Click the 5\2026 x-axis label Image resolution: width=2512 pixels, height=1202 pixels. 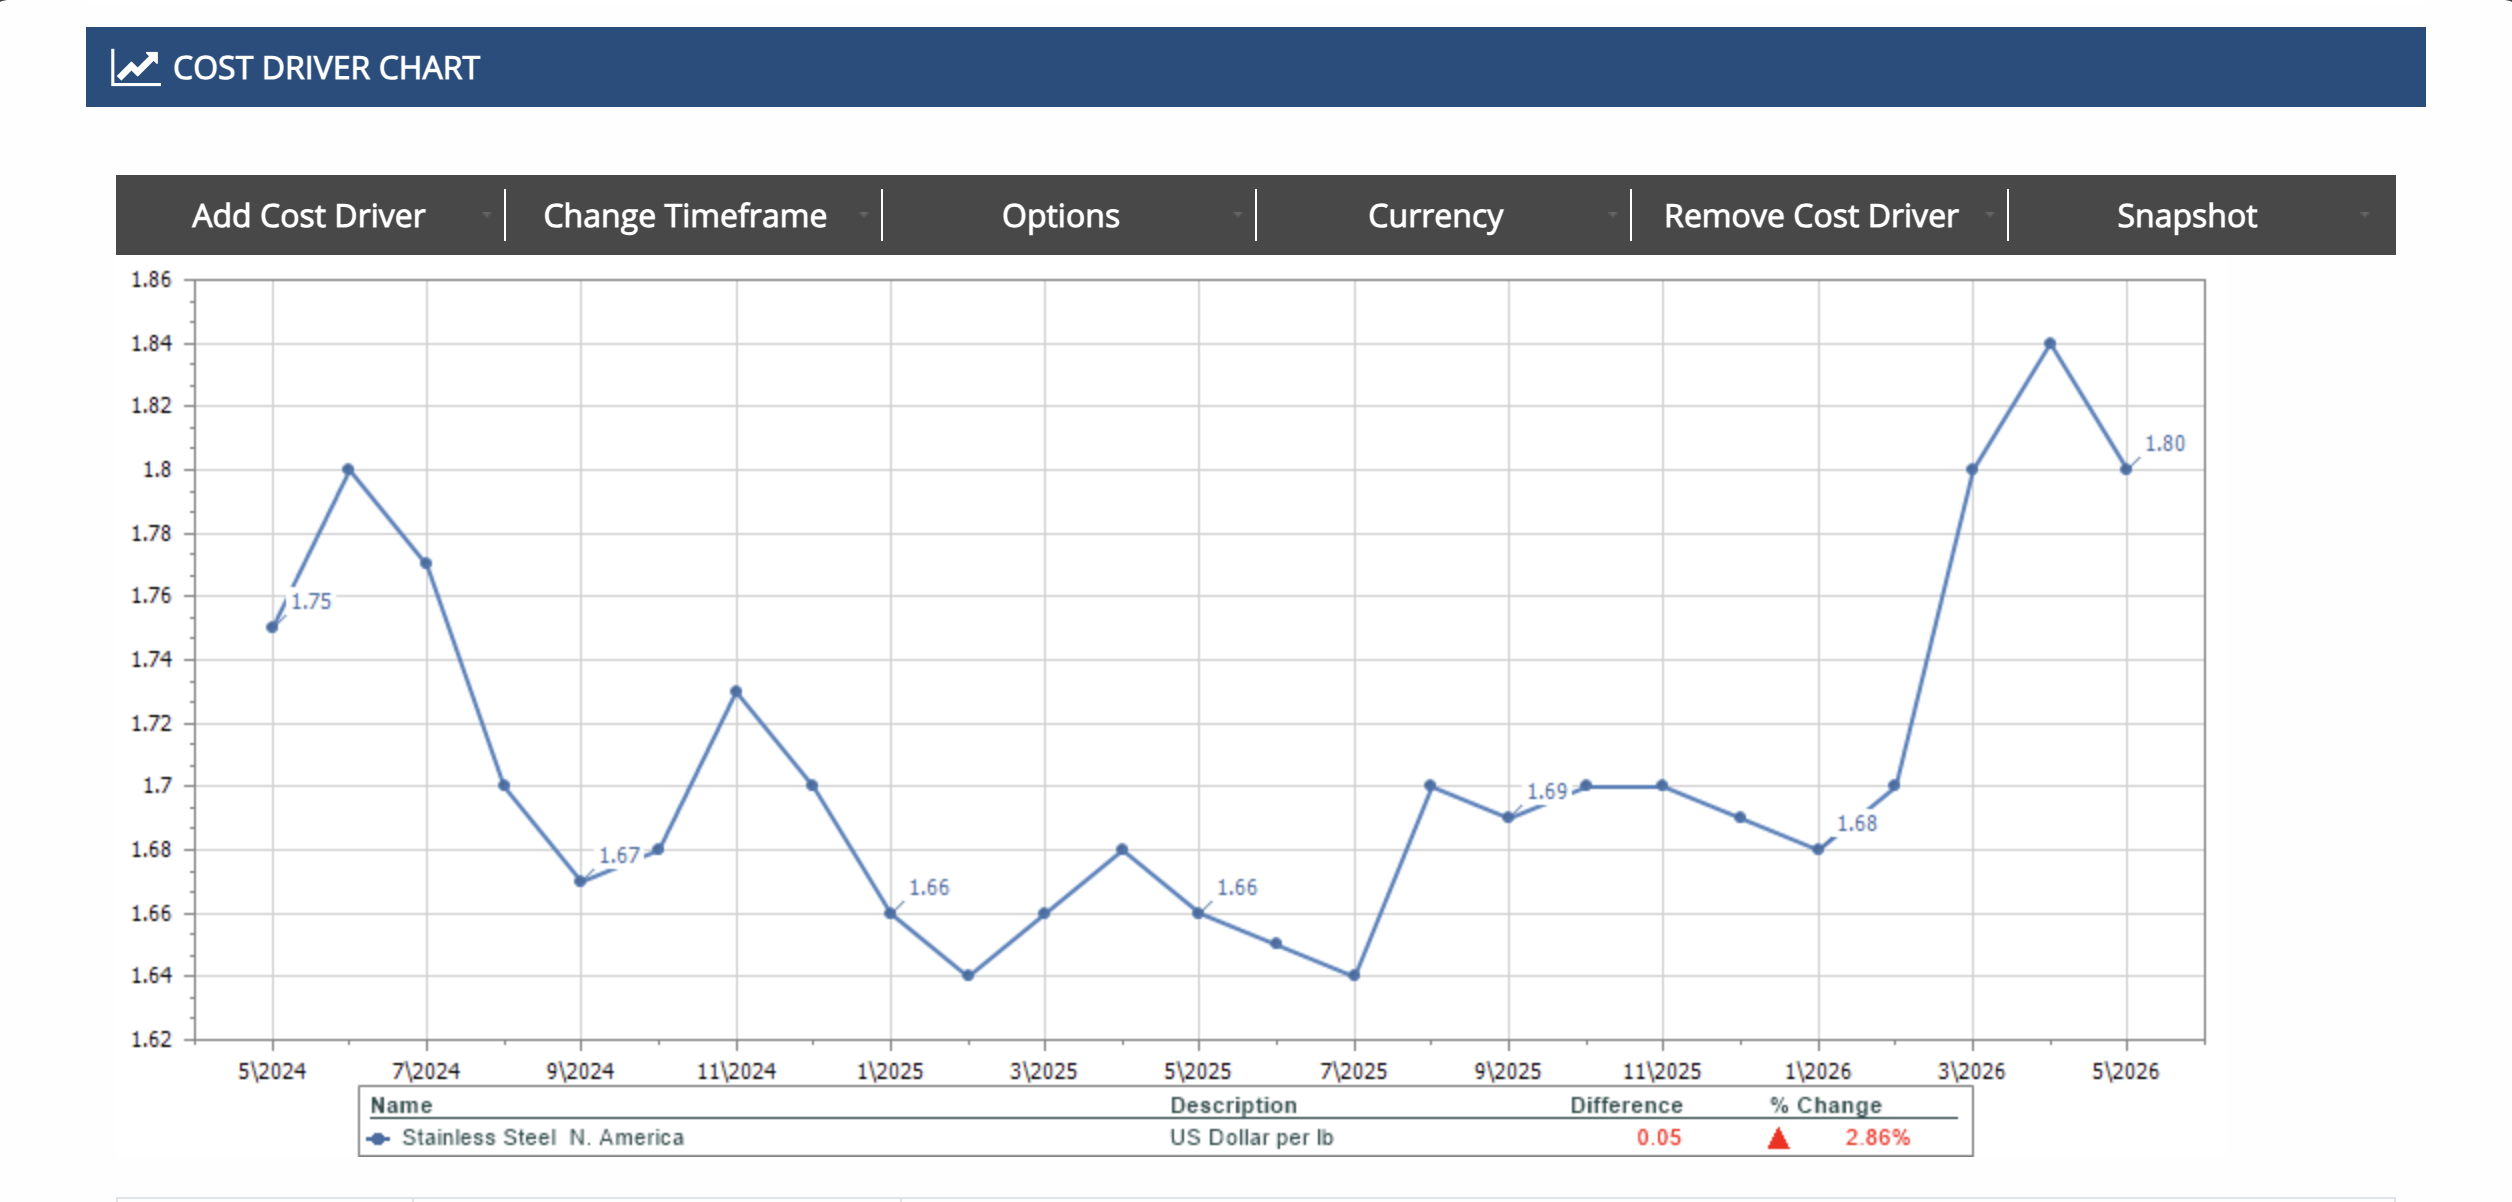click(2126, 1071)
